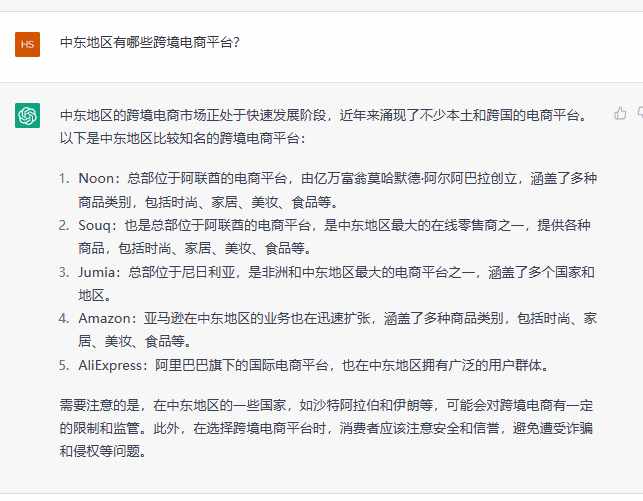The width and height of the screenshot is (643, 501).
Task: Click the user question about 中东地区跨境电商平台
Action: pyautogui.click(x=150, y=43)
